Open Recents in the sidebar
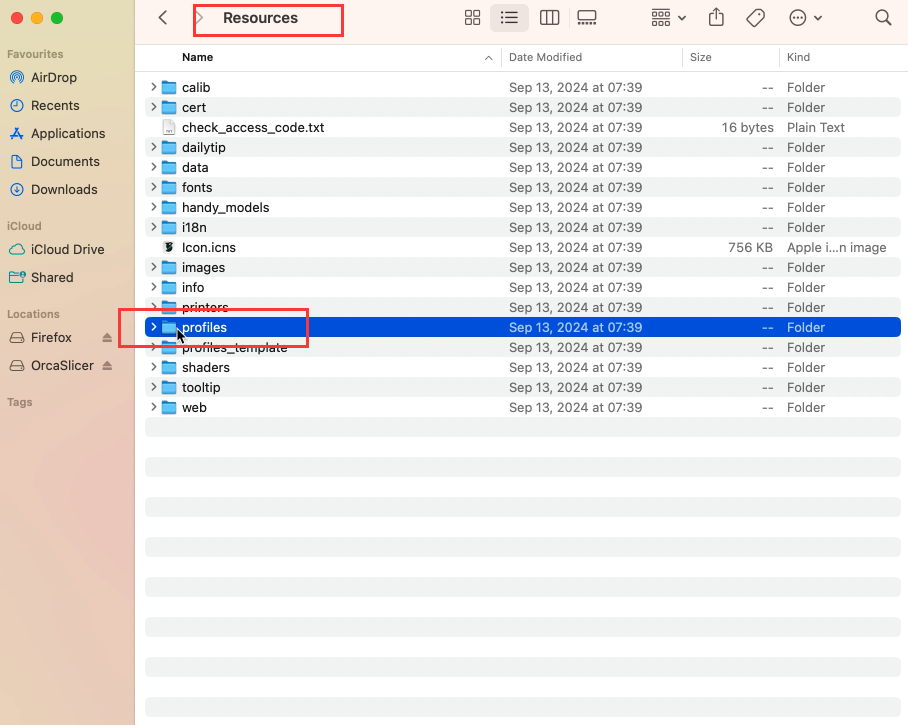Screen dimensions: 908x725 click(45, 105)
